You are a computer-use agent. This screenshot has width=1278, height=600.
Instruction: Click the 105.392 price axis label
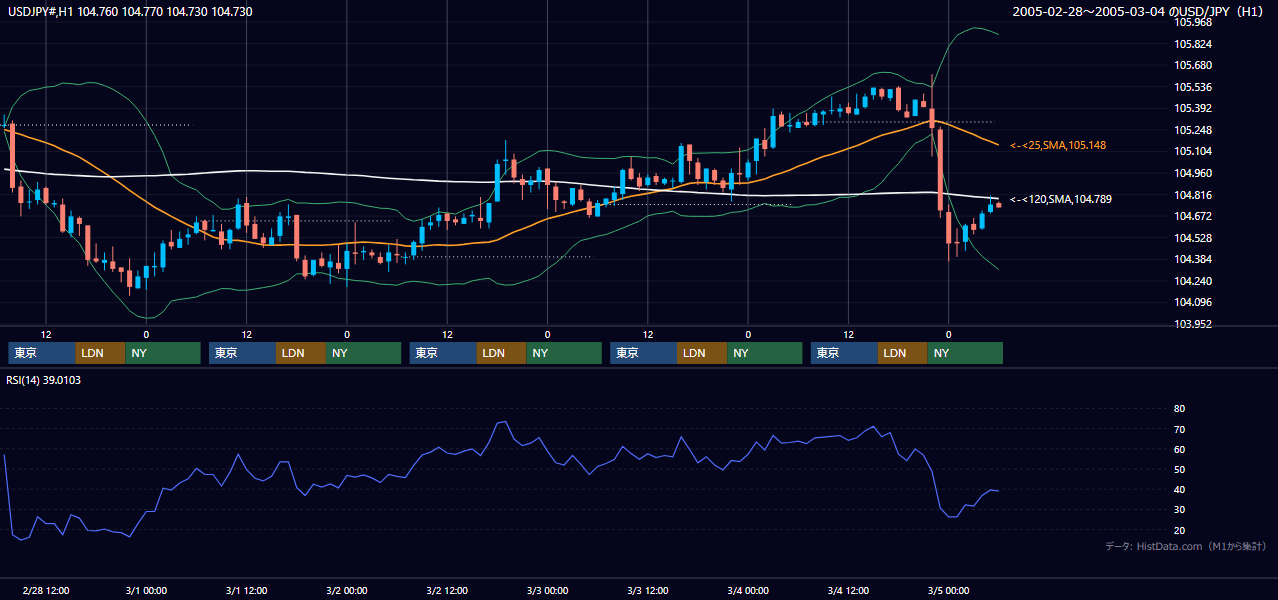point(1193,108)
